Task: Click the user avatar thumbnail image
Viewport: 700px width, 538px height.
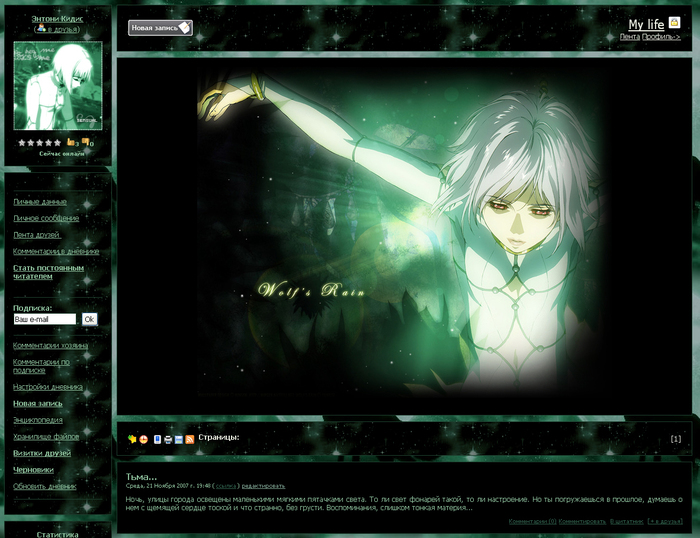Action: pyautogui.click(x=58, y=86)
